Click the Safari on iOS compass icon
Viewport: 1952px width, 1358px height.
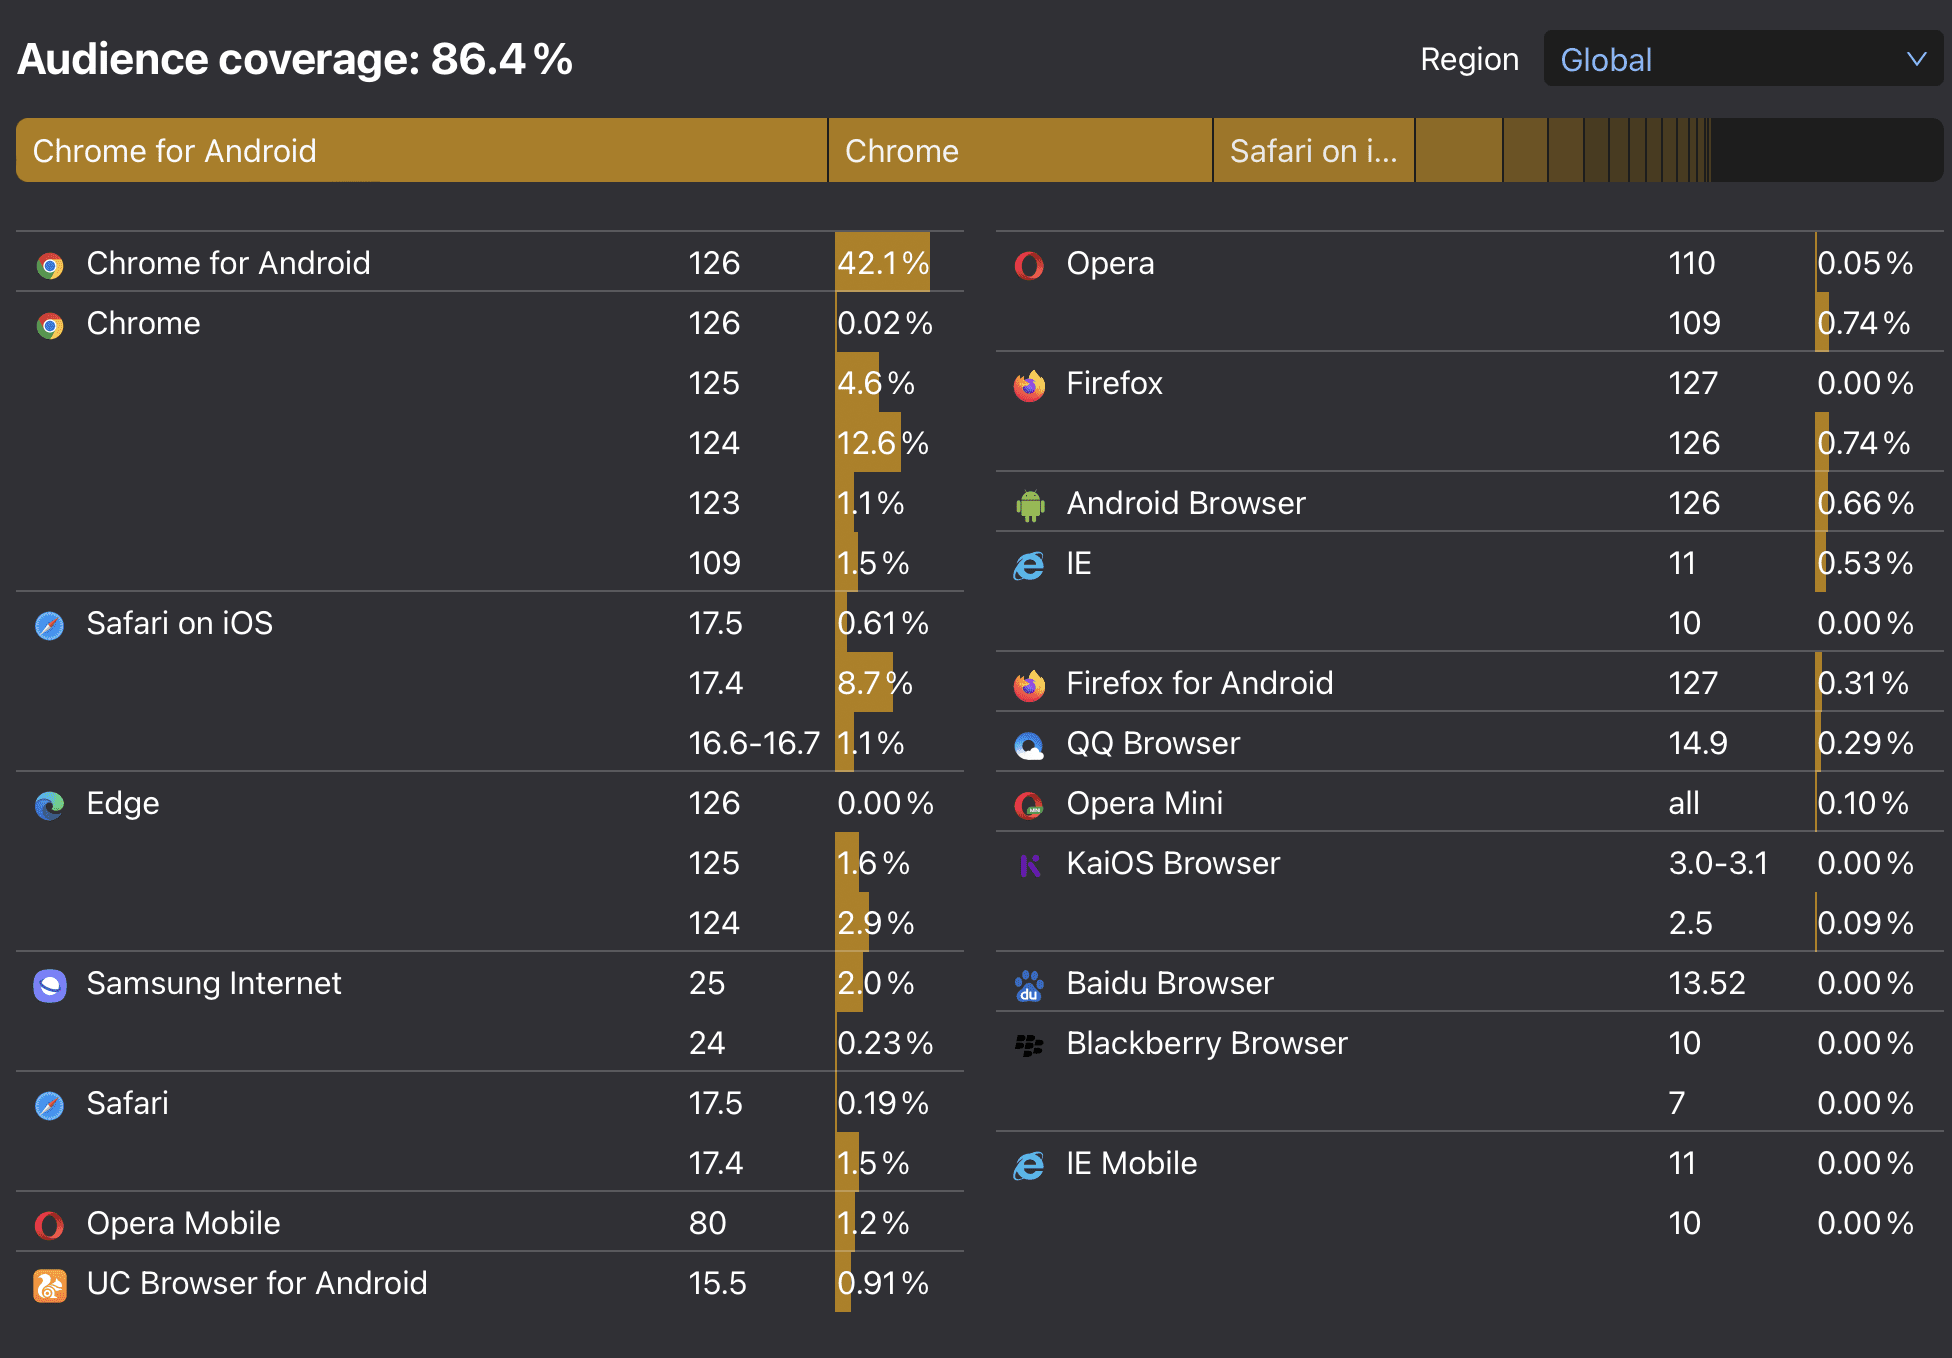tap(50, 625)
